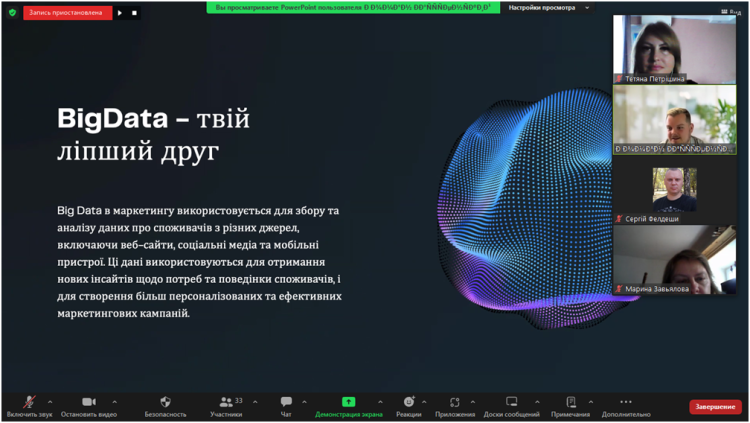Stop the recording with the square button
This screenshot has height=423, width=750.
(x=135, y=13)
